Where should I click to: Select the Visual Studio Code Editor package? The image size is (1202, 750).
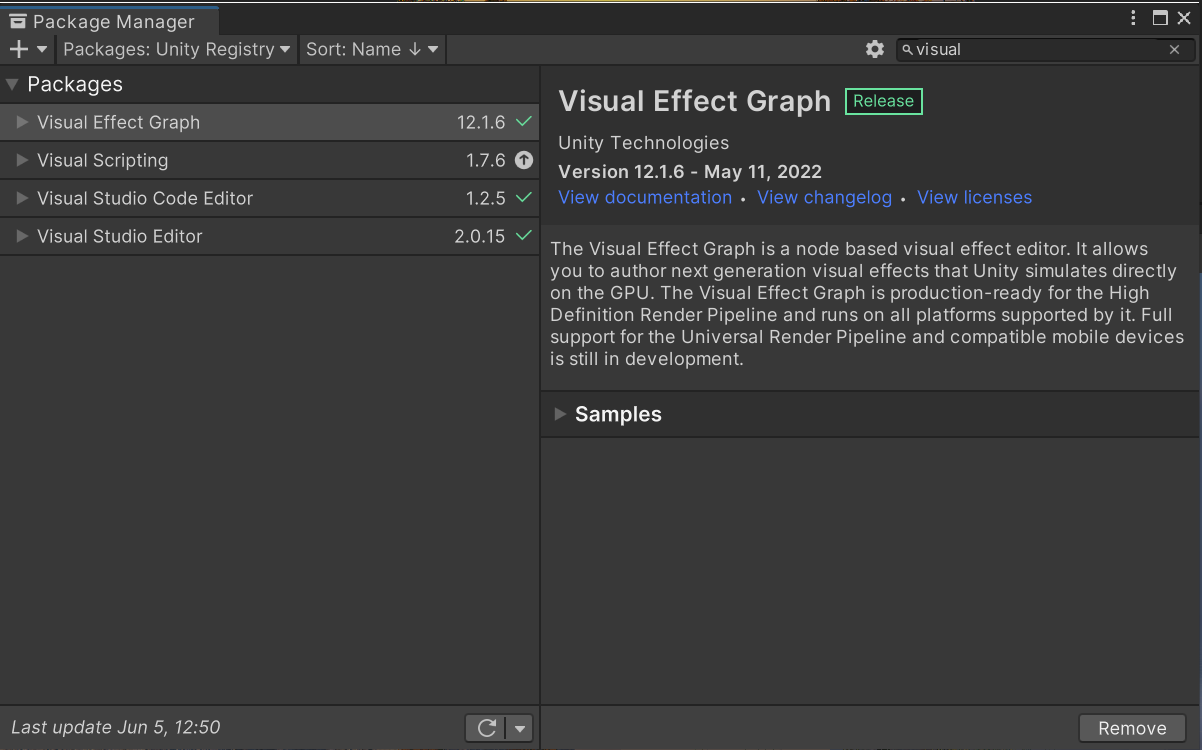point(270,198)
